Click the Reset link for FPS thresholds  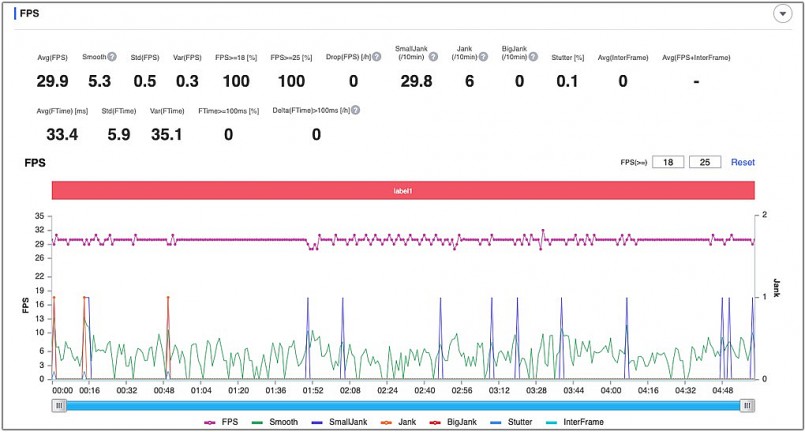coord(742,162)
